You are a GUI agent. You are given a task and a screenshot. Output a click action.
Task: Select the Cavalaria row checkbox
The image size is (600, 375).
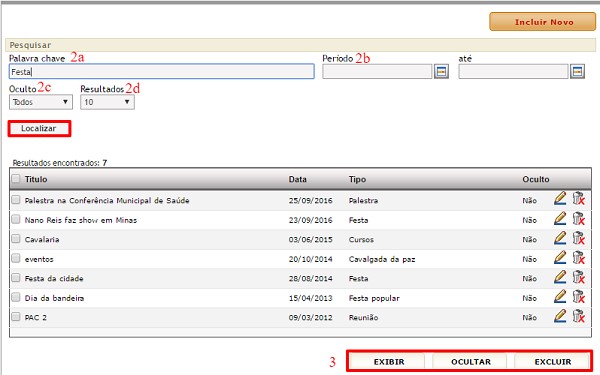[x=16, y=238]
